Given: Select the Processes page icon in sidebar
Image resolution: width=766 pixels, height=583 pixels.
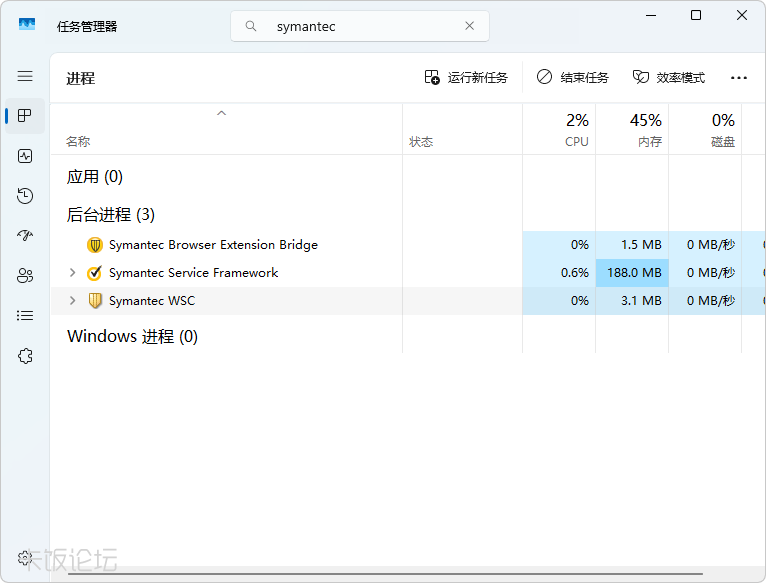Looking at the screenshot, I should point(25,116).
